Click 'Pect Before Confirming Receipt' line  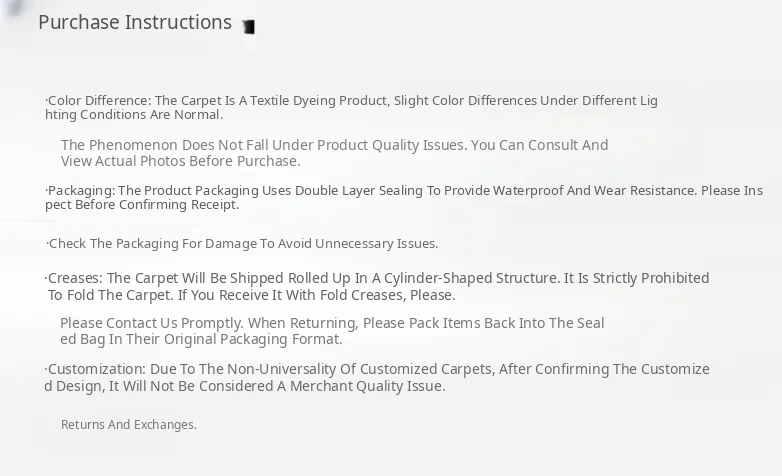click(142, 205)
